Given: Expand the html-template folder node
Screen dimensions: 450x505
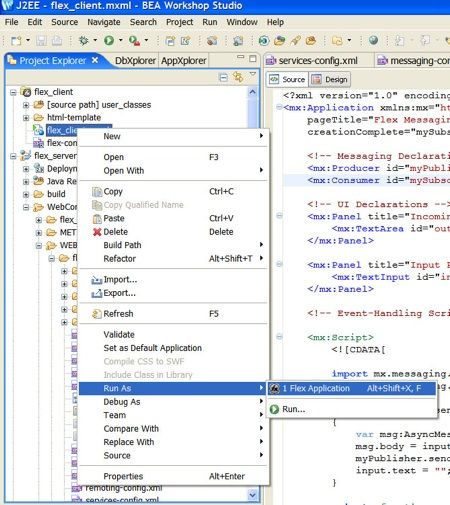Looking at the screenshot, I should tap(26, 118).
